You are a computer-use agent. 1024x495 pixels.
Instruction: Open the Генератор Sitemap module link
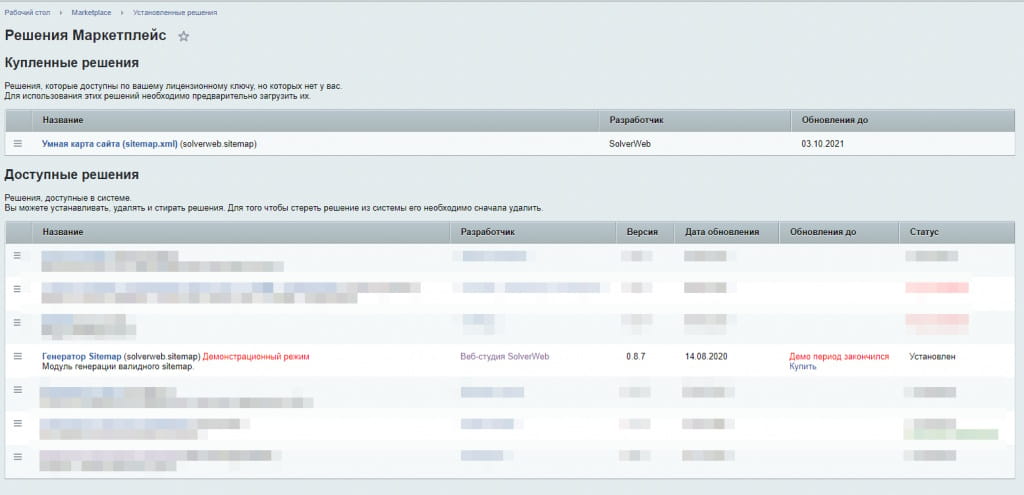tap(81, 356)
